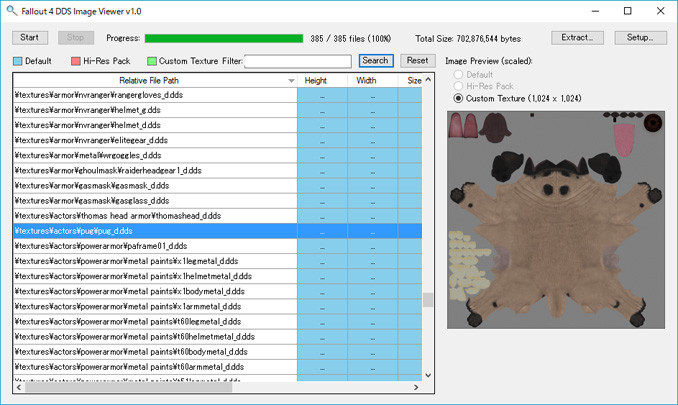Viewport: 678px width, 405px height.
Task: Click the blue Default color swatch
Action: pyautogui.click(x=17, y=61)
